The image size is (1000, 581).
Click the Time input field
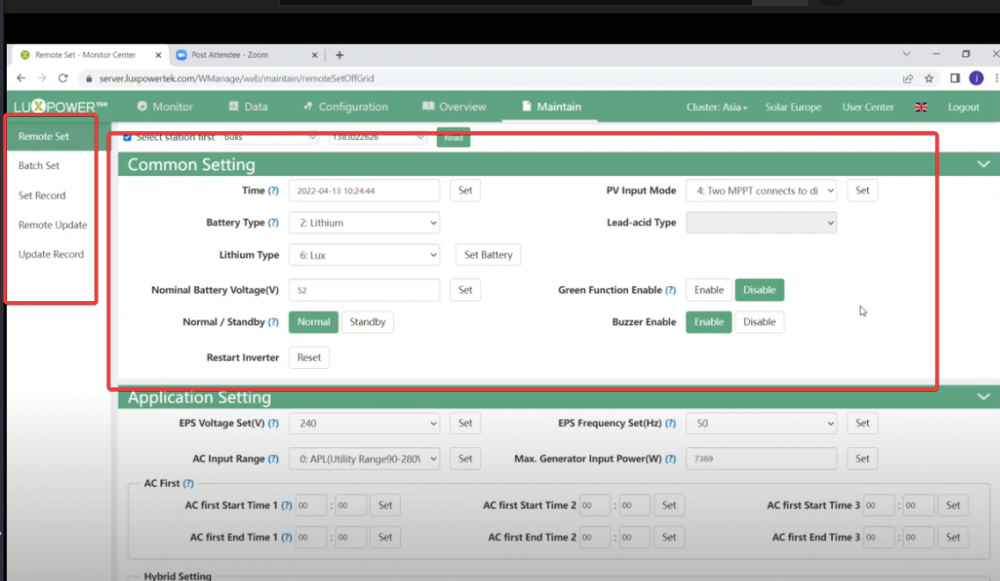coord(364,191)
